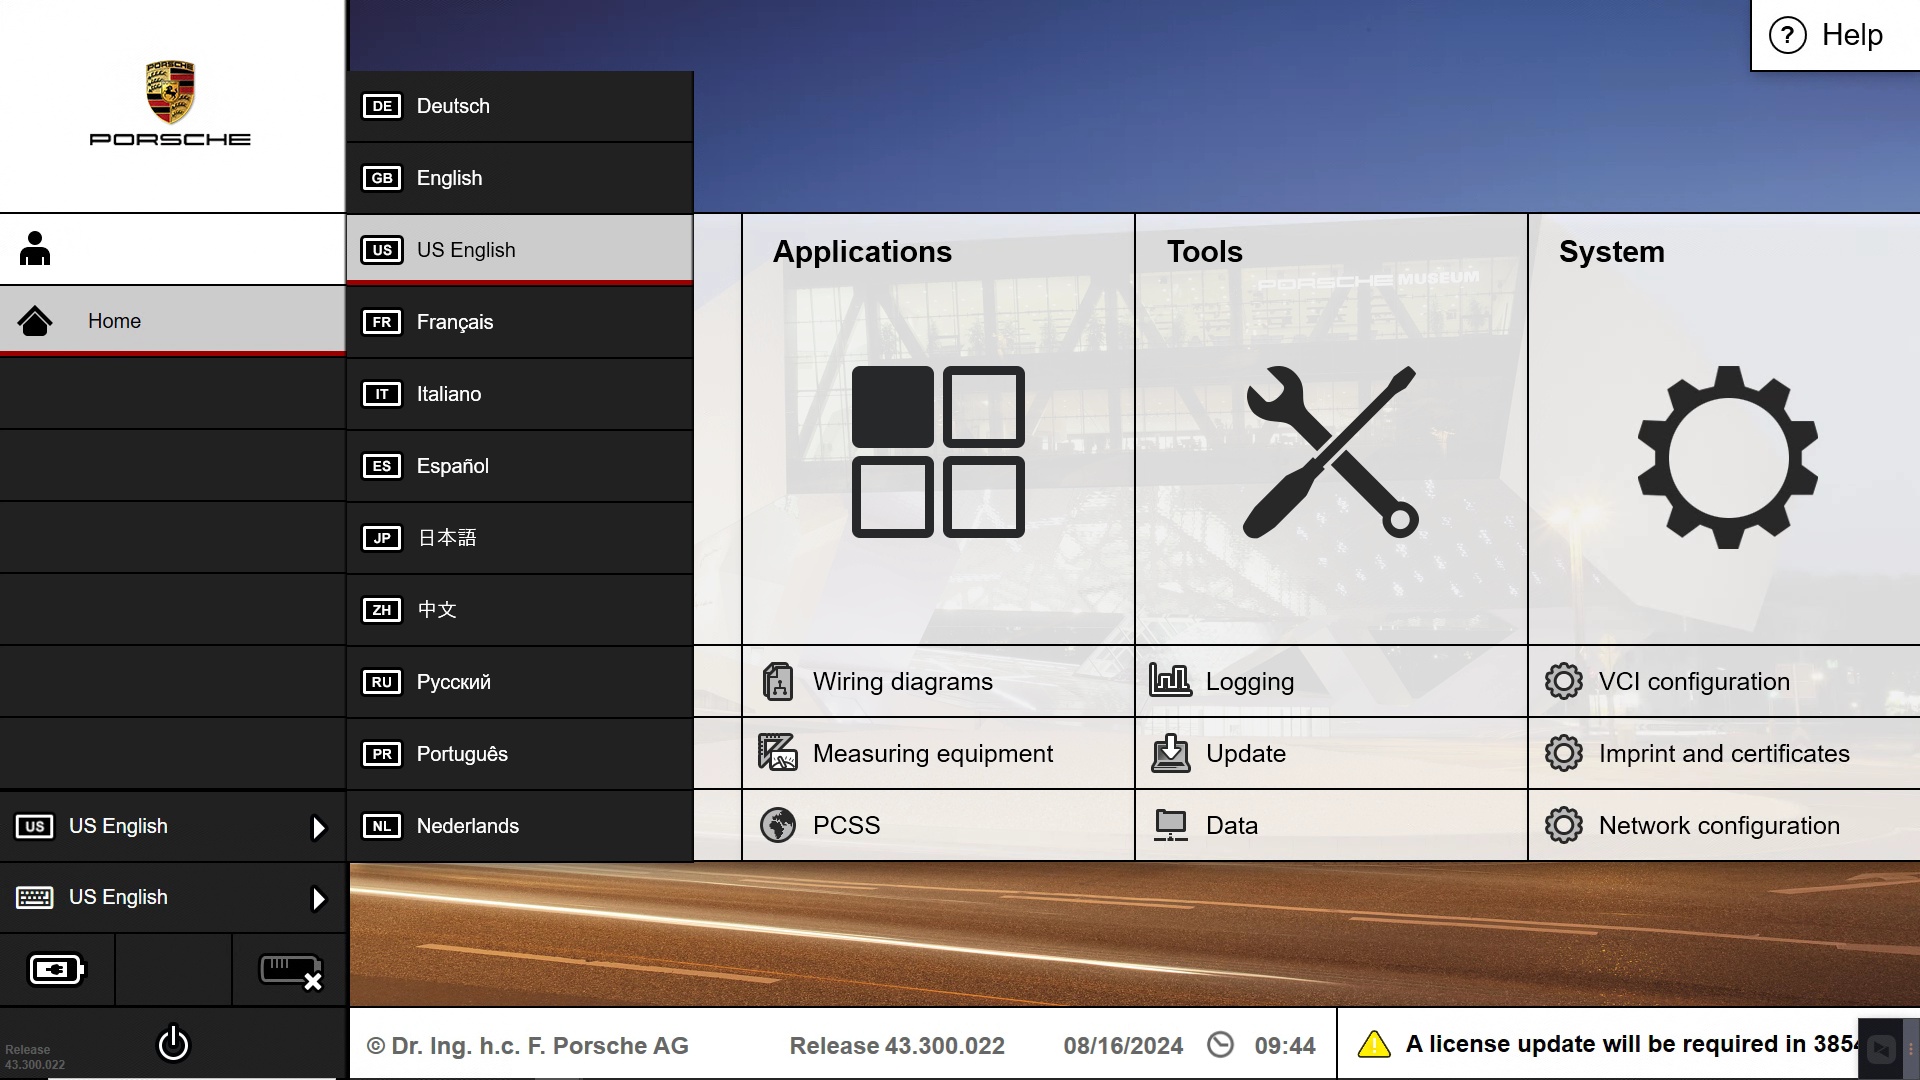Click the Applications heading
The height and width of the screenshot is (1080, 1920).
862,252
